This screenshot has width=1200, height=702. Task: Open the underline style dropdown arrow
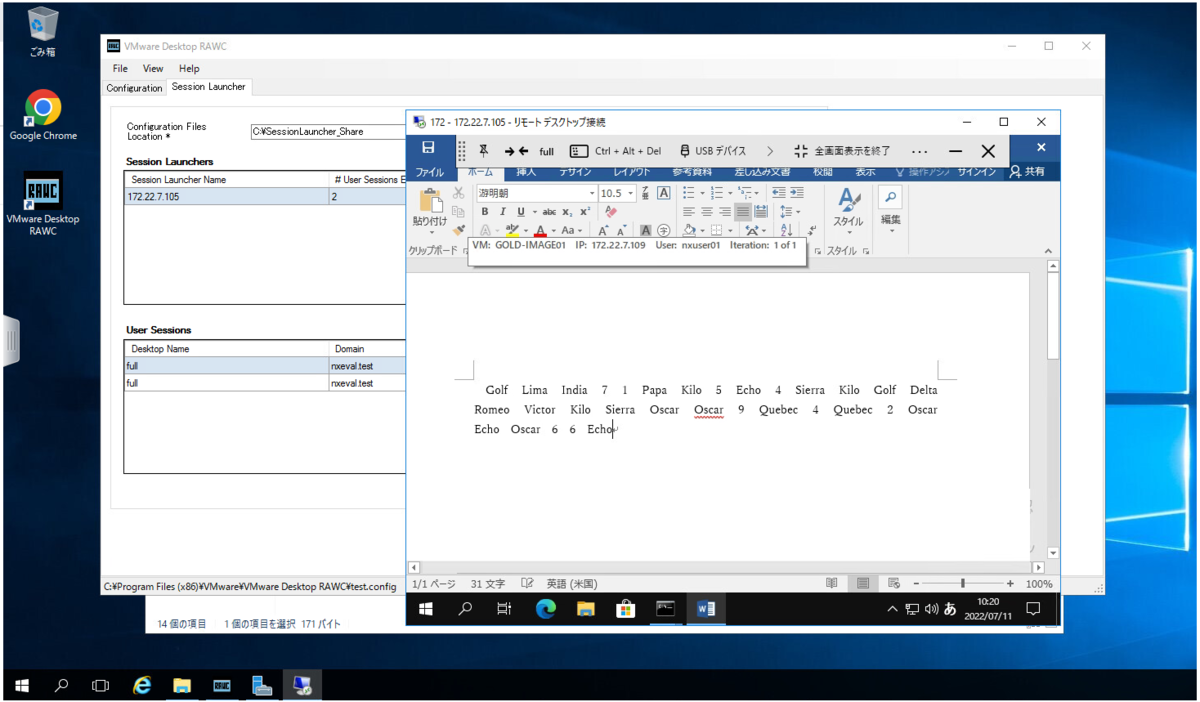pyautogui.click(x=534, y=212)
